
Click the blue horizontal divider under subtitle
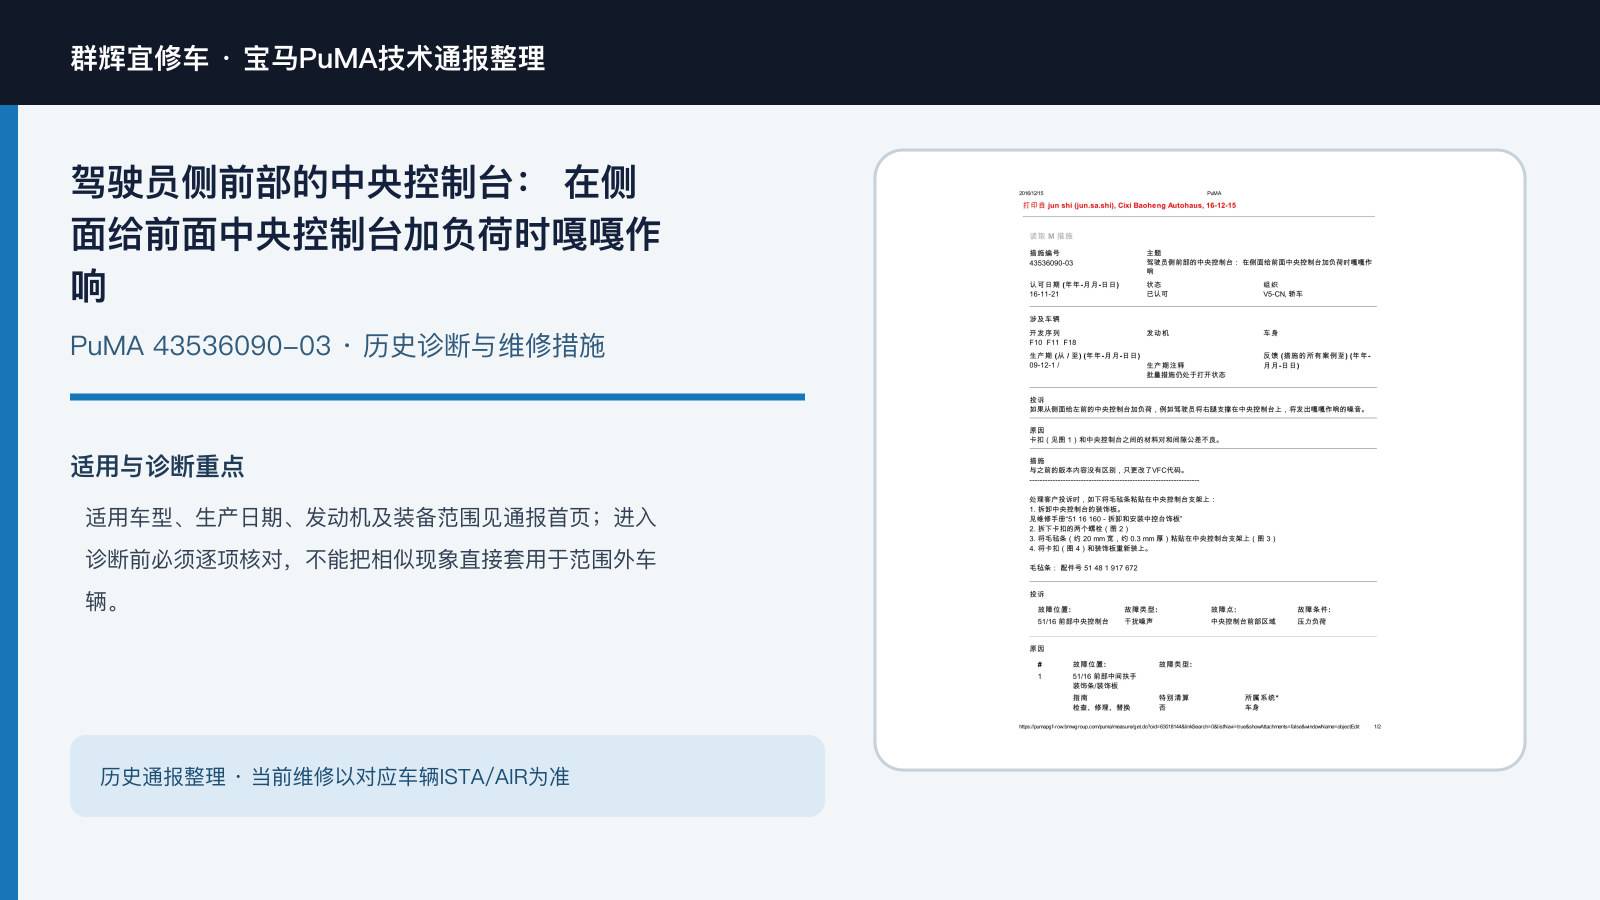(x=437, y=397)
